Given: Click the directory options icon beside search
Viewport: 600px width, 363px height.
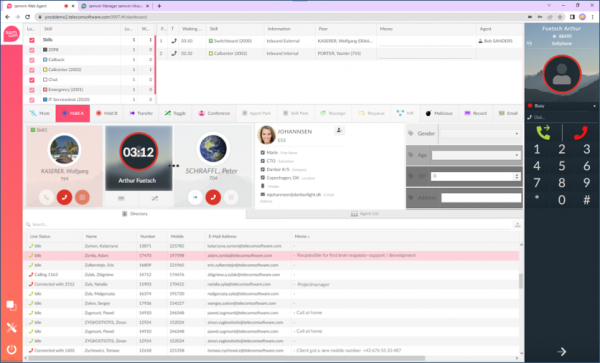Looking at the screenshot, I should pyautogui.click(x=517, y=225).
